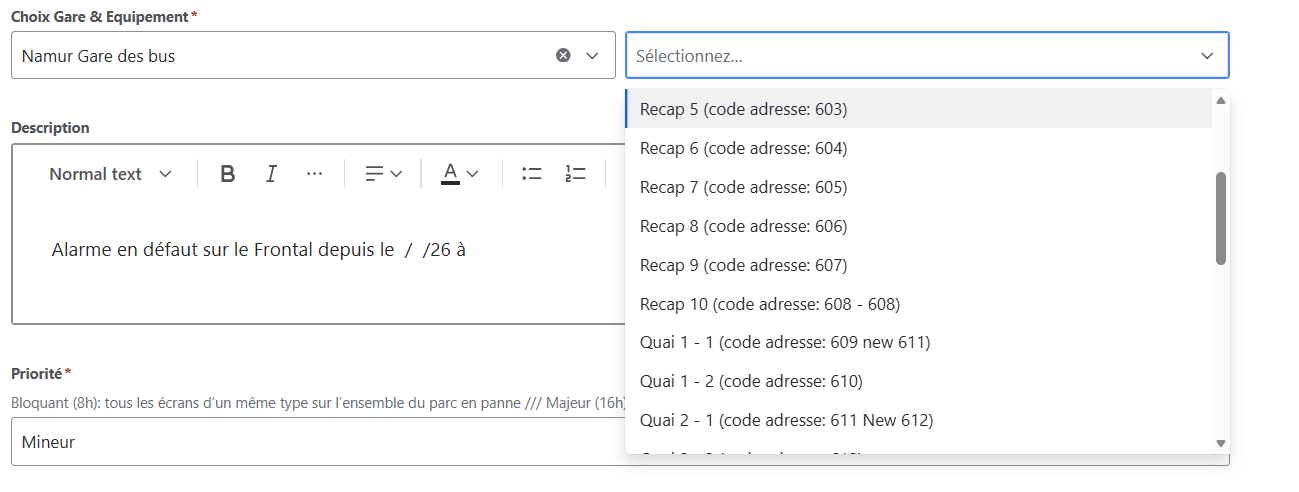
Task: Click the dropdown list scrollbar thumb
Action: click(1221, 218)
